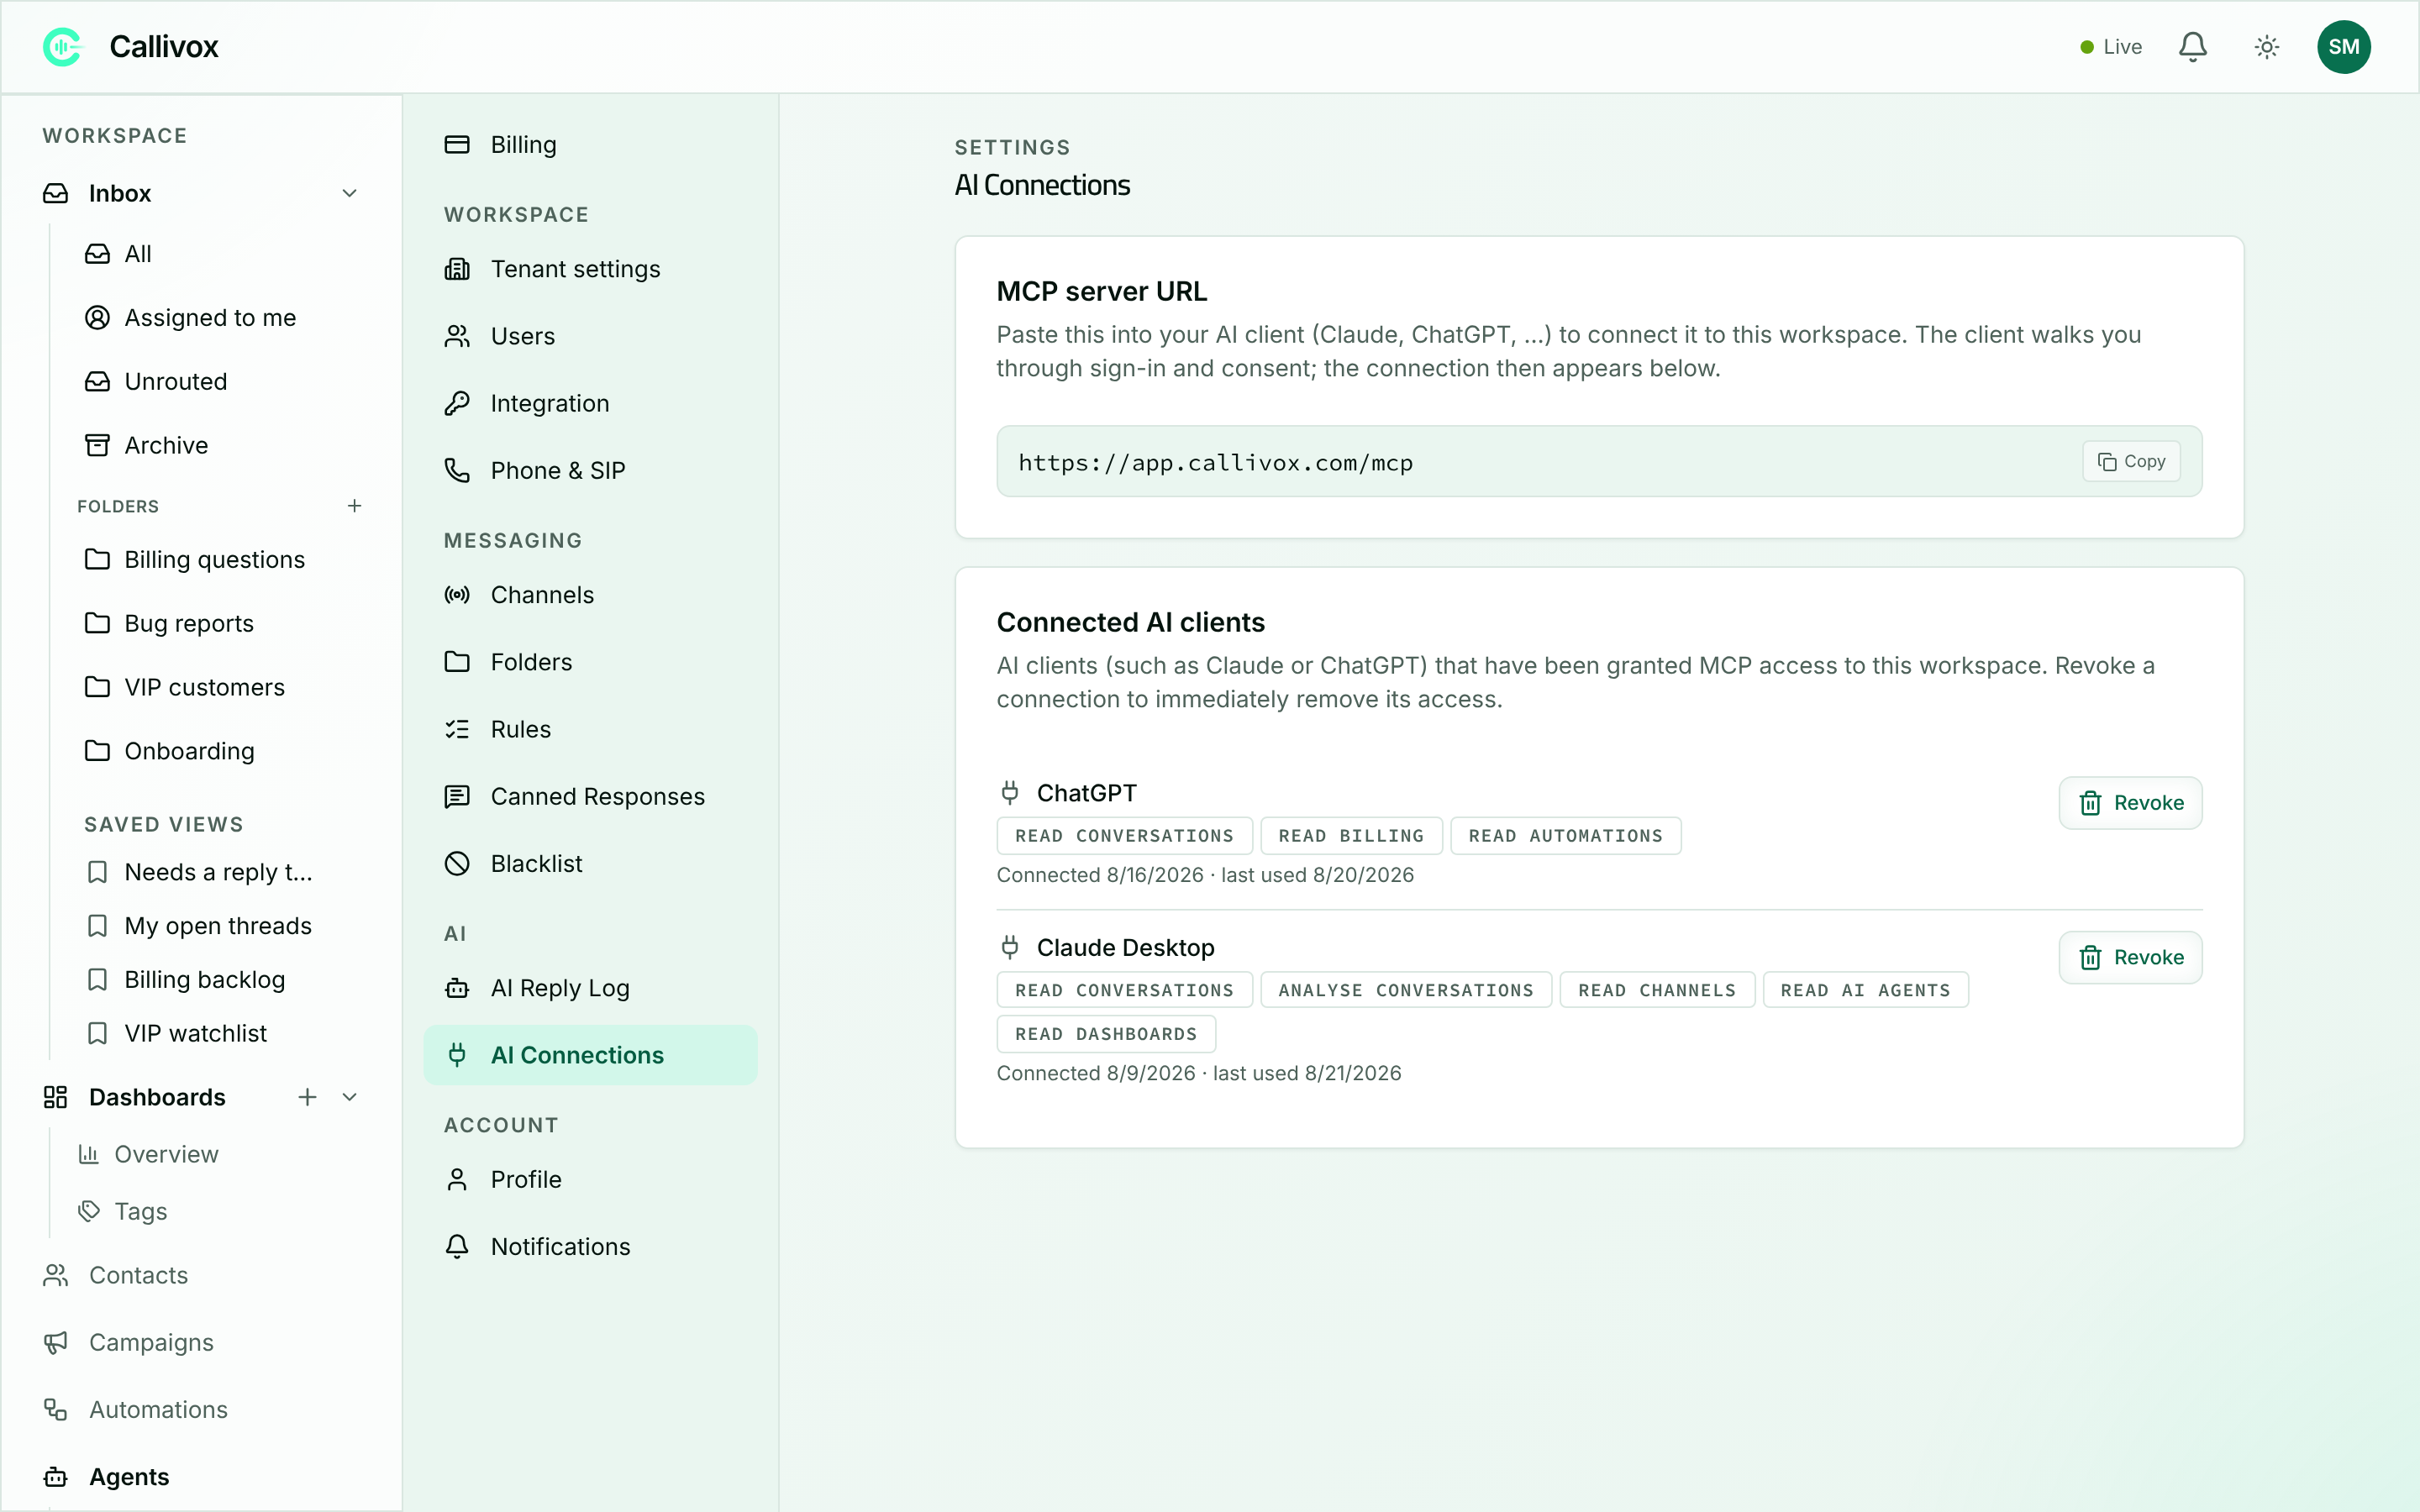Open the Archive inbox

click(x=223, y=445)
